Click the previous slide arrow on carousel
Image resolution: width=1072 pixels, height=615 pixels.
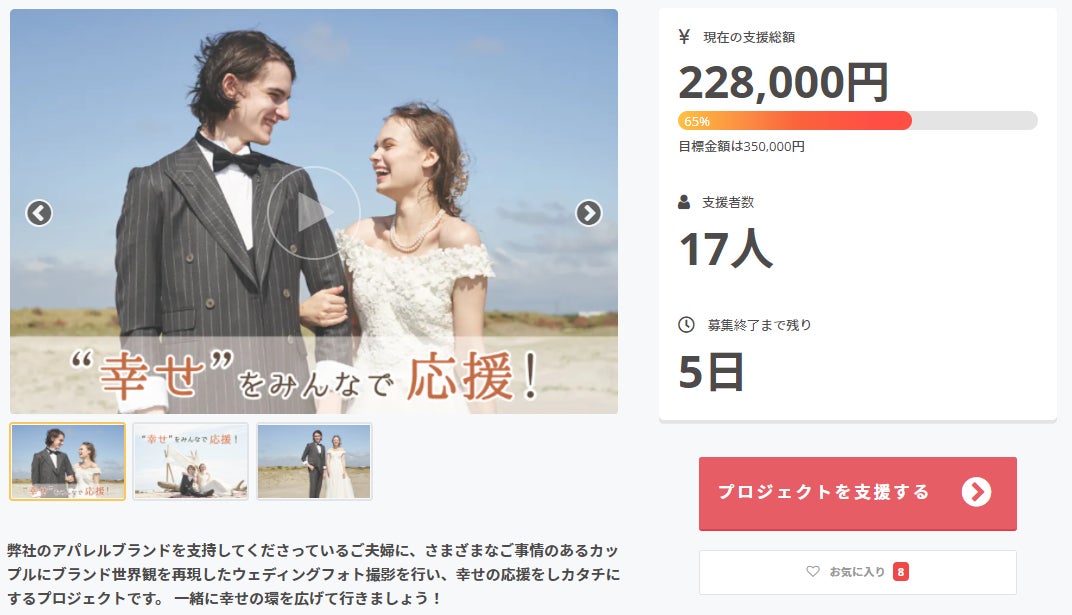point(39,213)
